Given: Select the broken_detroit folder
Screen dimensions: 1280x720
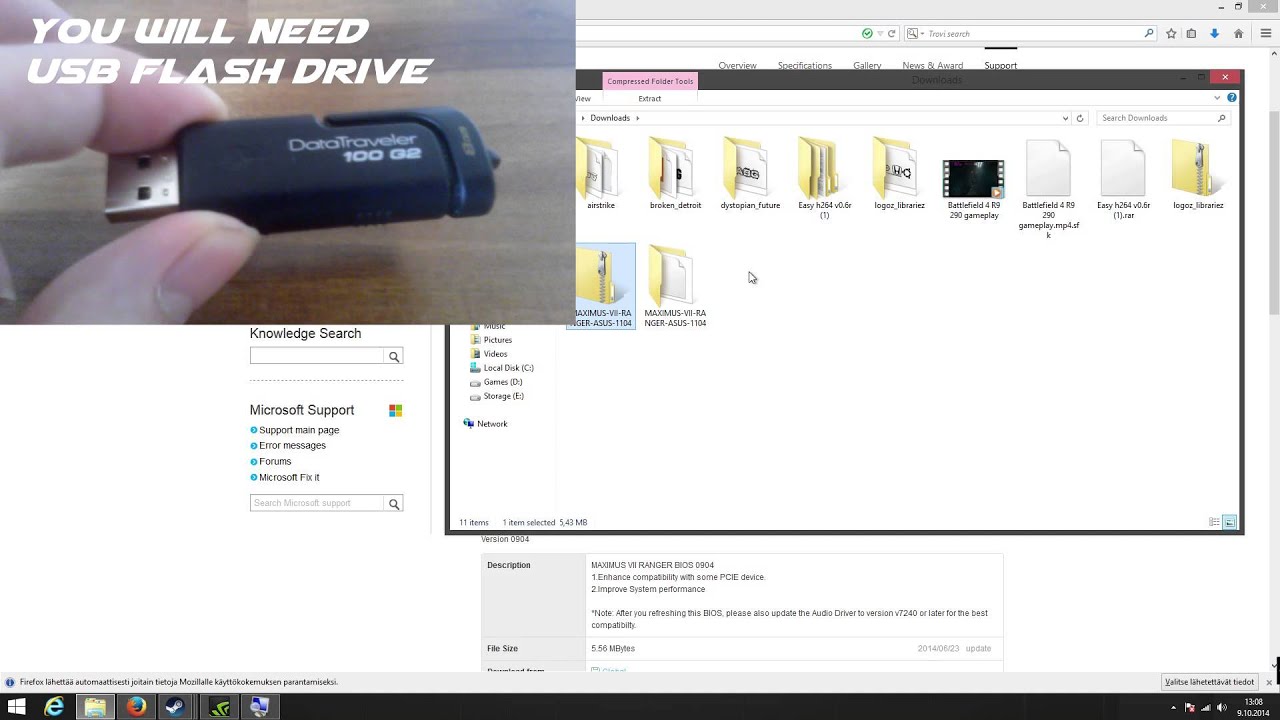Looking at the screenshot, I should click(x=676, y=175).
